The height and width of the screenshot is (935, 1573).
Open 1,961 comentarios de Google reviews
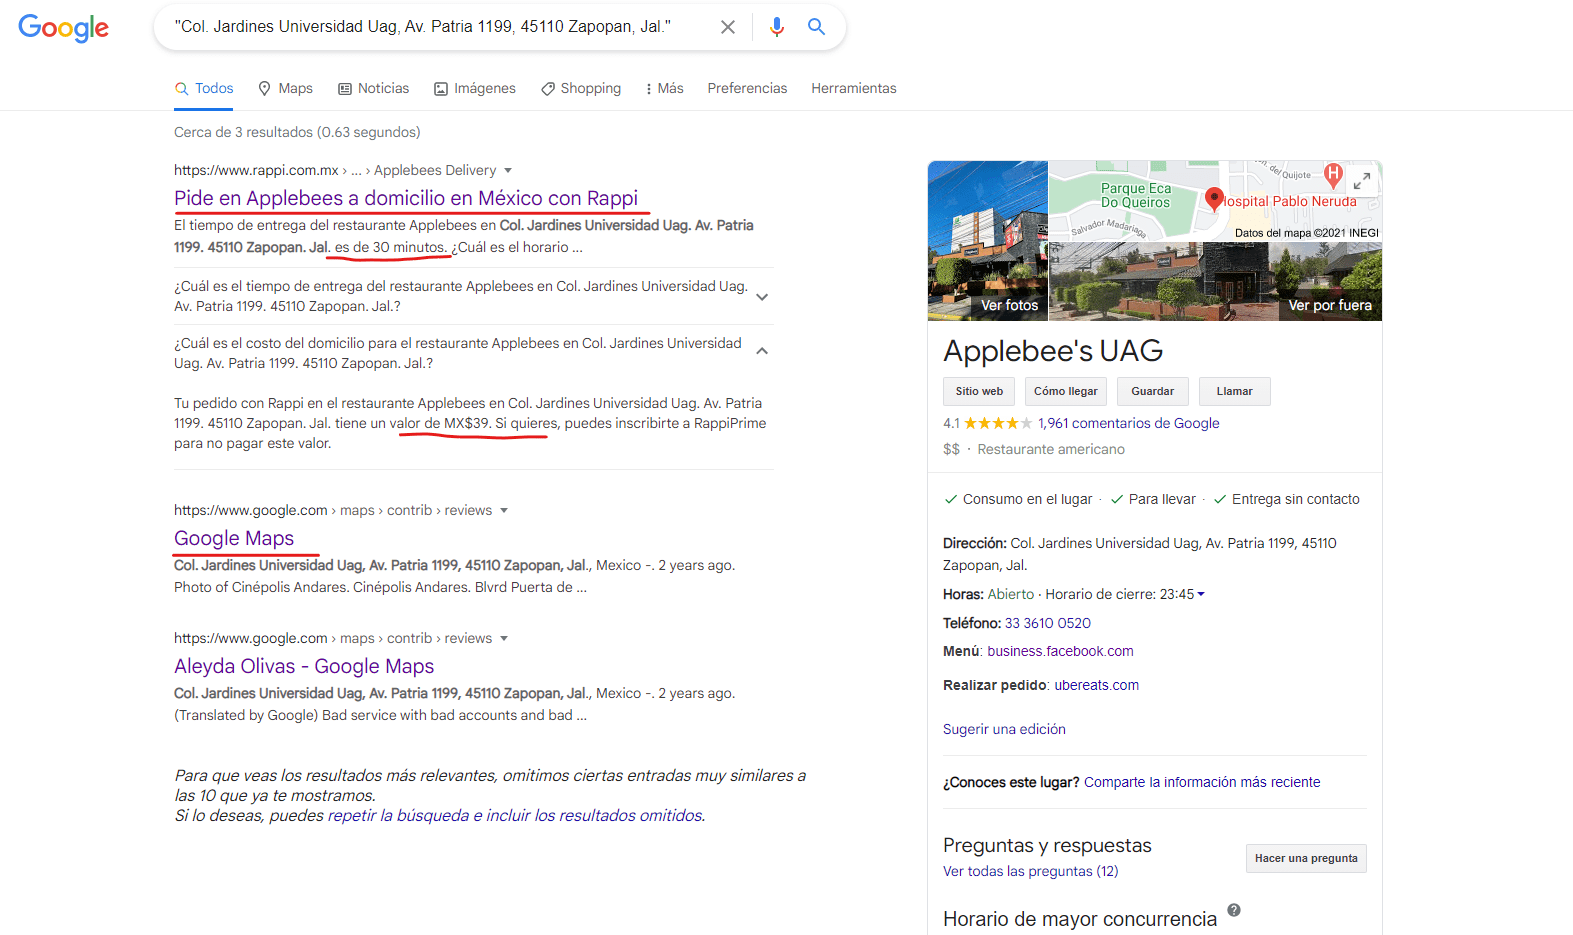(1129, 423)
